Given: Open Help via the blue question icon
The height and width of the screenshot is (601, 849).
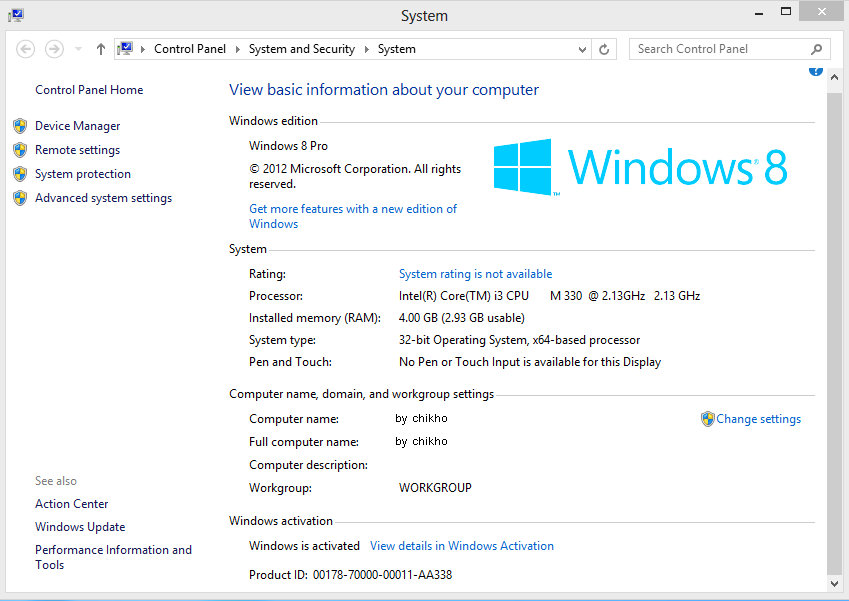Looking at the screenshot, I should (816, 71).
